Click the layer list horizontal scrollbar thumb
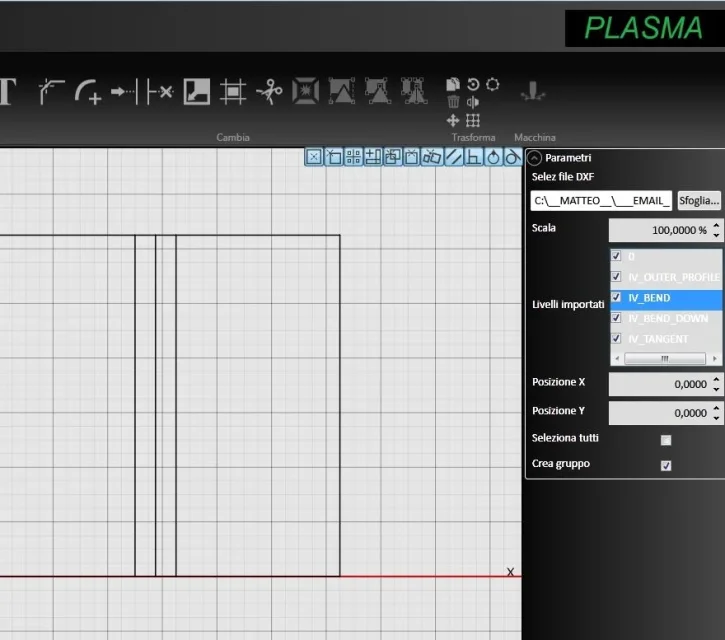The image size is (725, 640). [665, 359]
